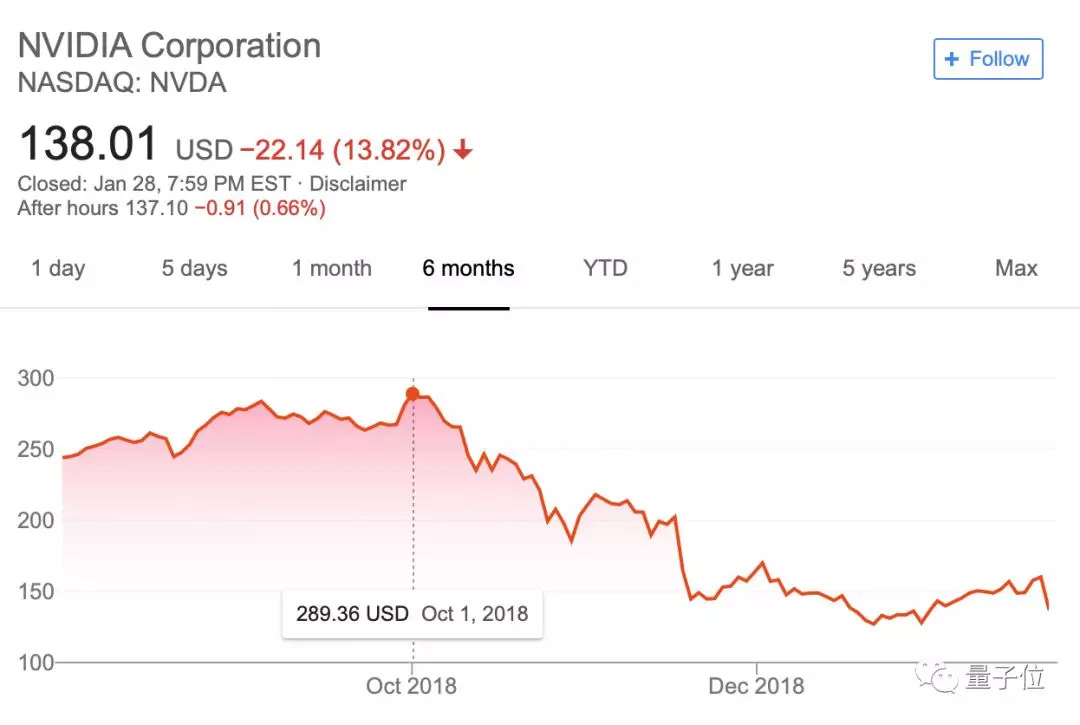Viewport: 1080px width, 725px height.
Task: Select the 6 months tab
Action: click(468, 268)
